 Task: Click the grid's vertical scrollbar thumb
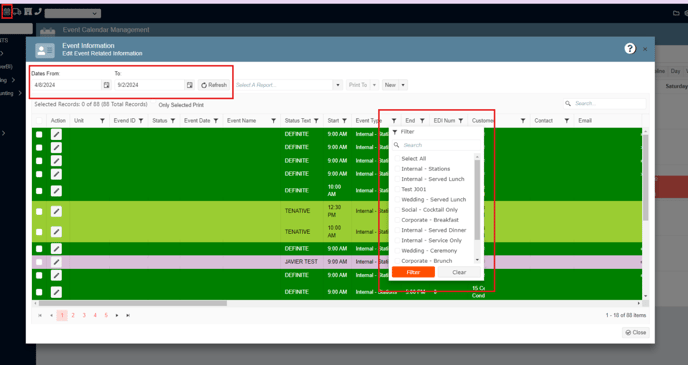[645, 177]
